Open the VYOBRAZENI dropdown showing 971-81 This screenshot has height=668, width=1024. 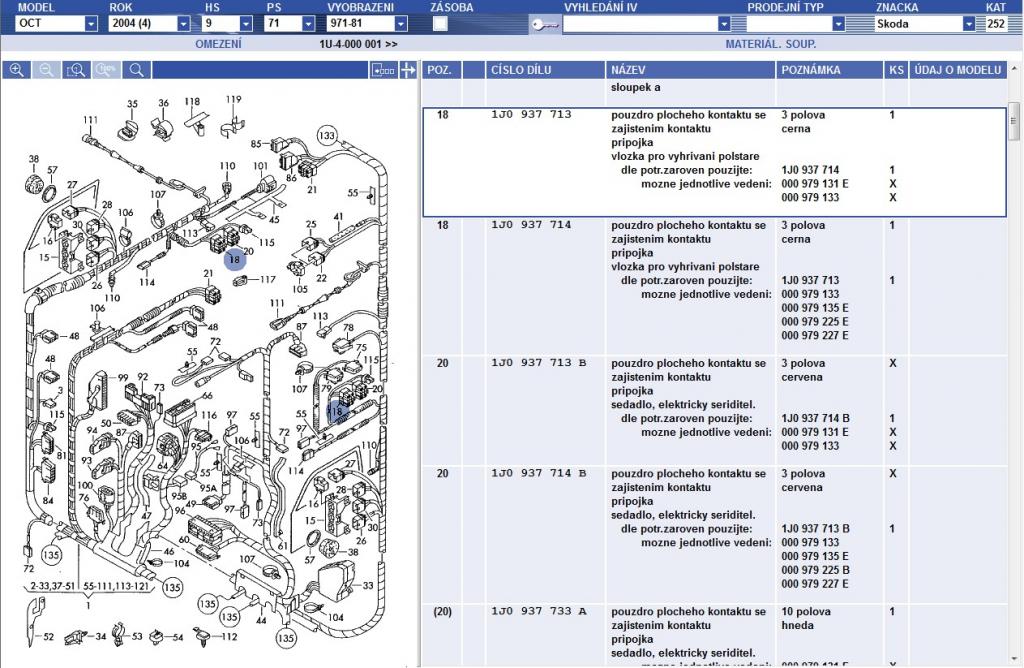pyautogui.click(x=401, y=24)
